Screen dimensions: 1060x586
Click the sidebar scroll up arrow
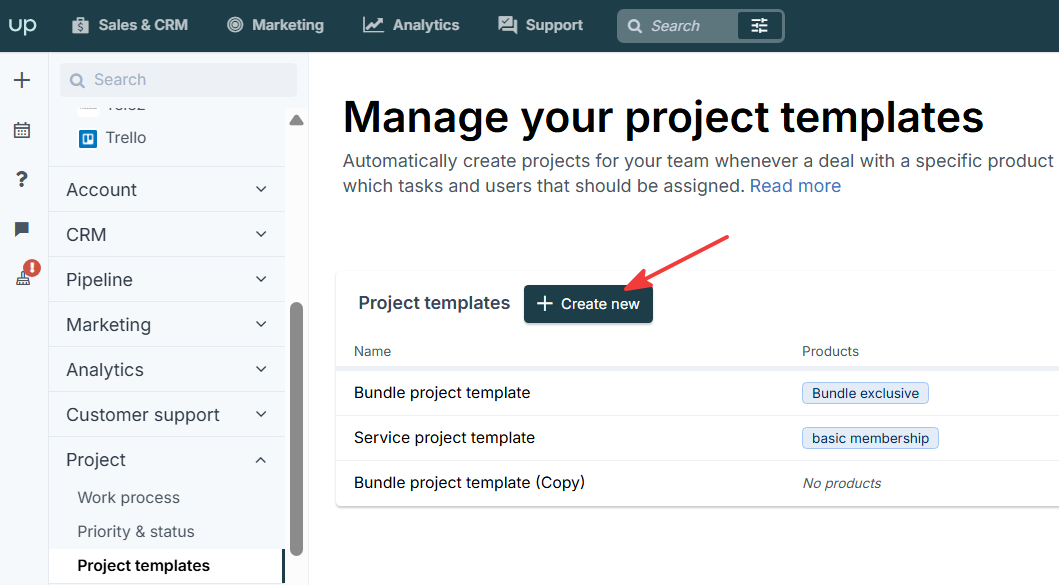(296, 120)
